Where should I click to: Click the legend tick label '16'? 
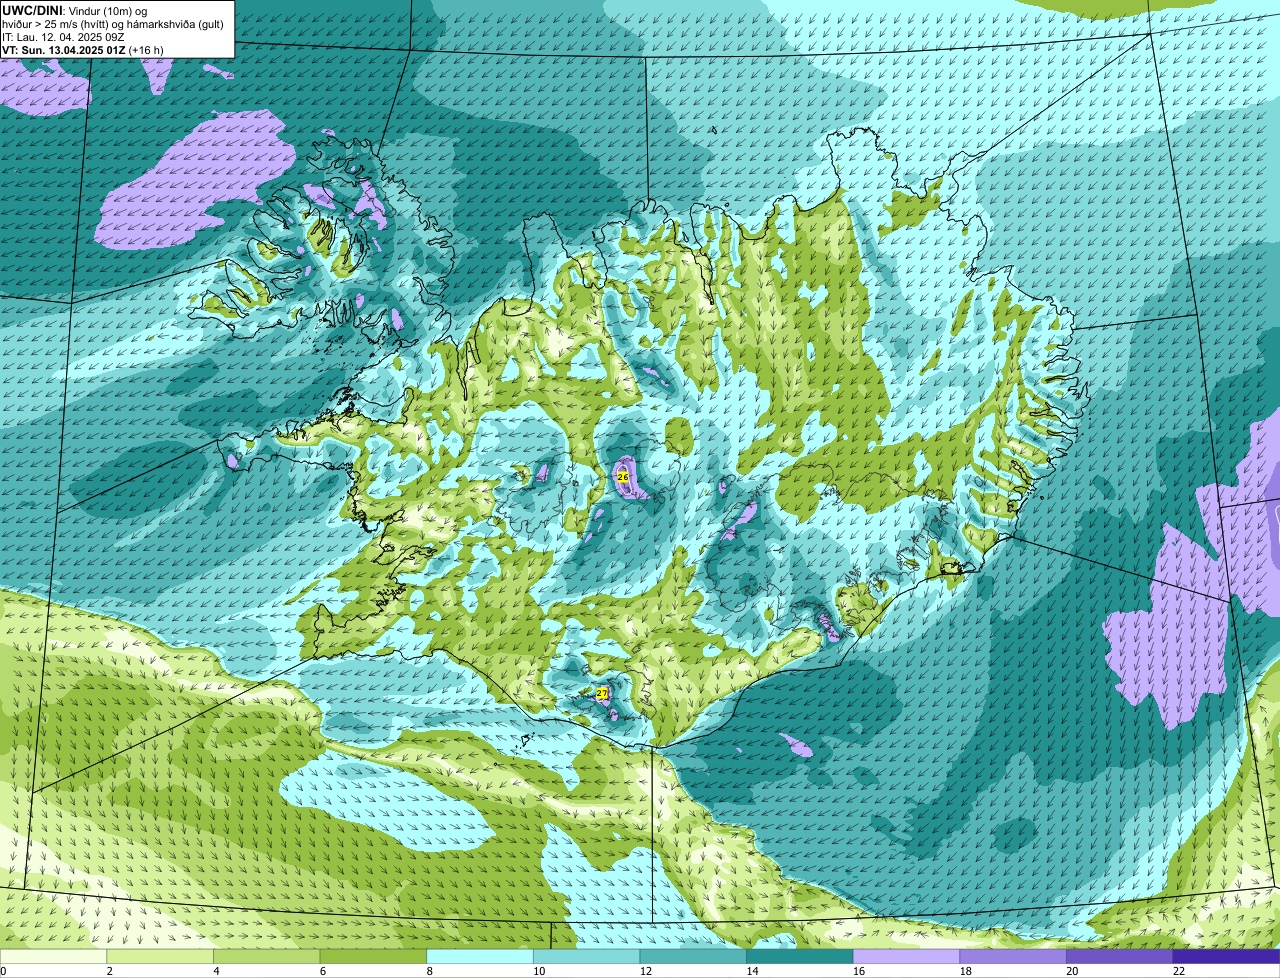tap(859, 971)
